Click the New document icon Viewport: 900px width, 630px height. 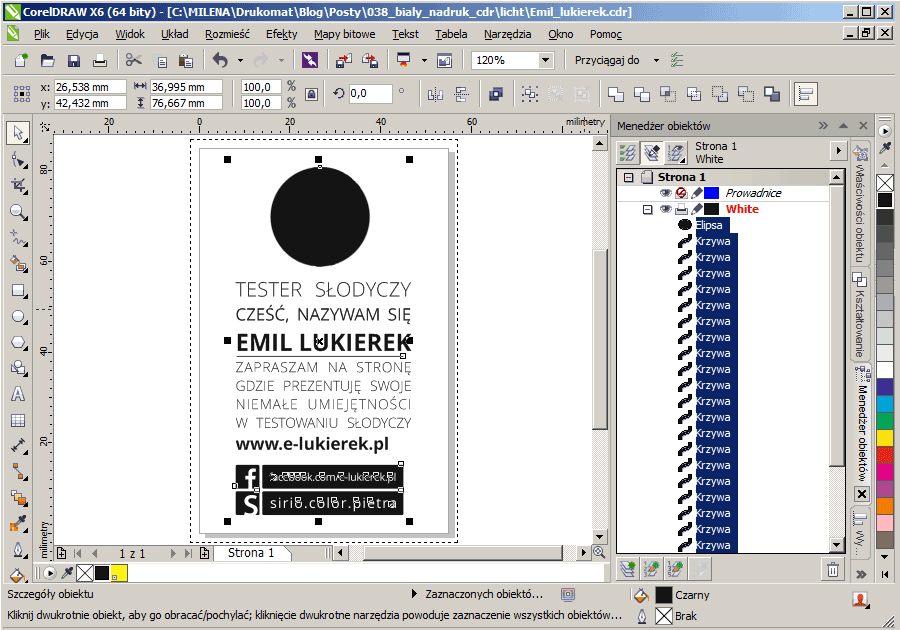click(21, 60)
